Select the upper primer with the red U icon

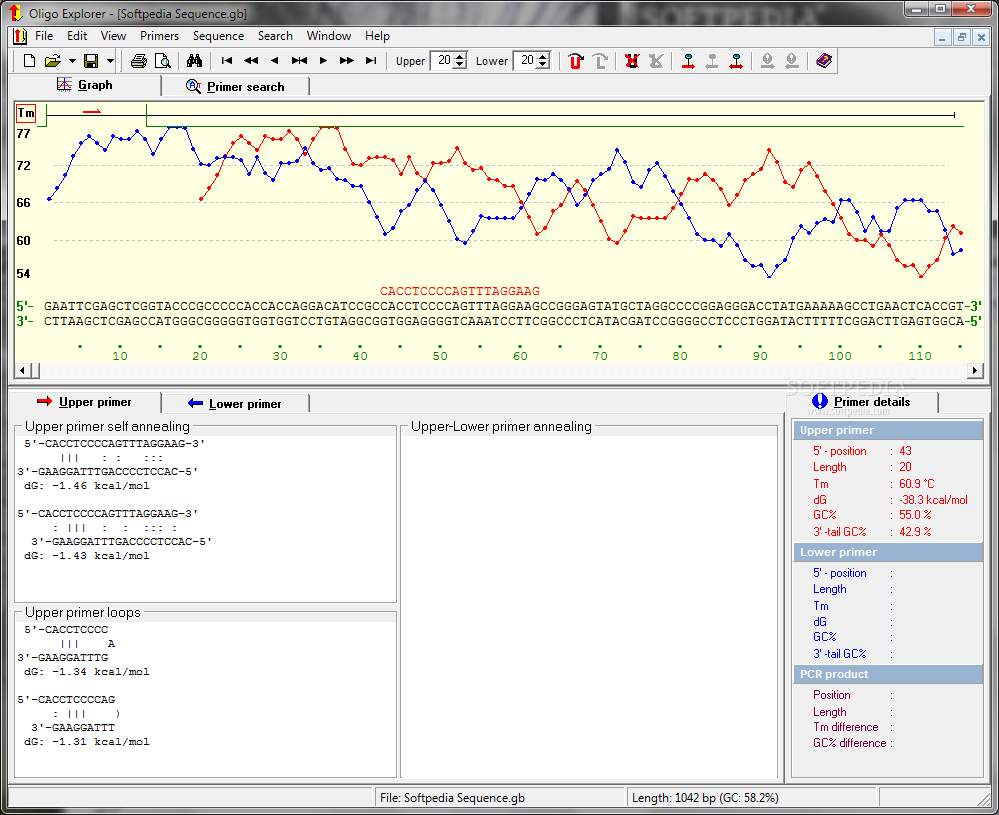click(576, 61)
